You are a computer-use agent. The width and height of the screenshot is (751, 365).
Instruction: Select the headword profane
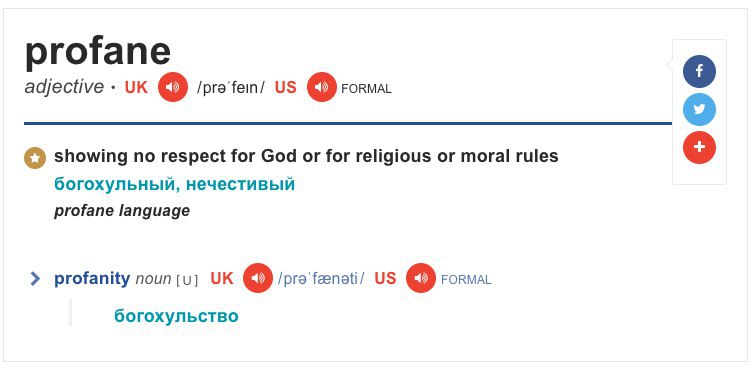point(98,52)
